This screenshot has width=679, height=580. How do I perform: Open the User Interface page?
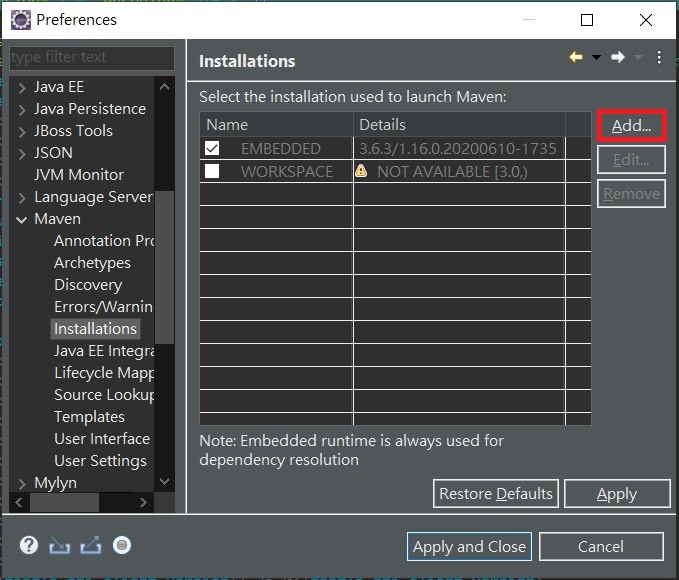(102, 439)
